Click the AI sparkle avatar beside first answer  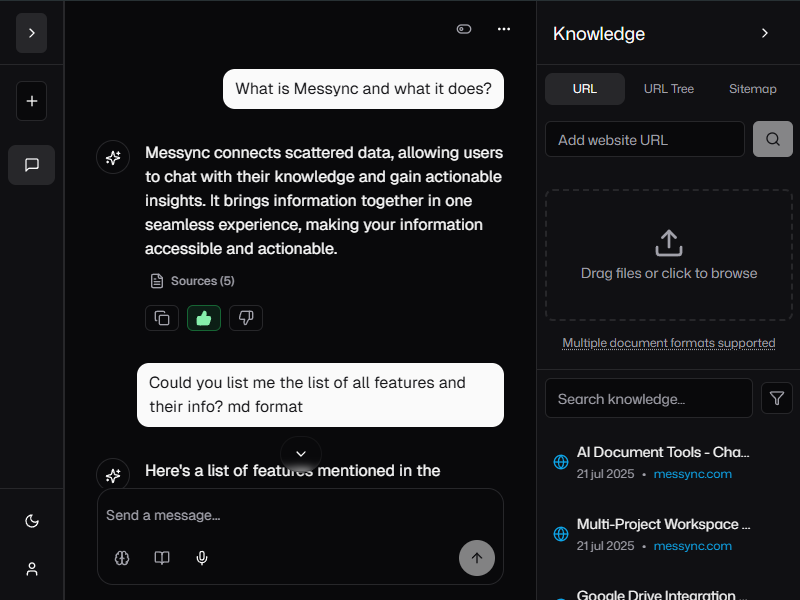[x=113, y=157]
